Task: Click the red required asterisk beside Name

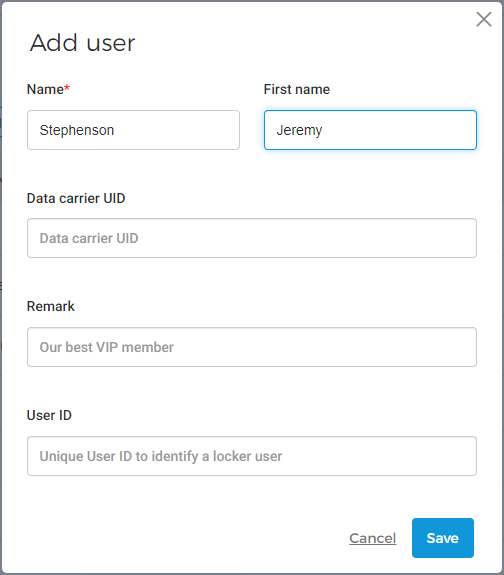Action: tap(67, 87)
